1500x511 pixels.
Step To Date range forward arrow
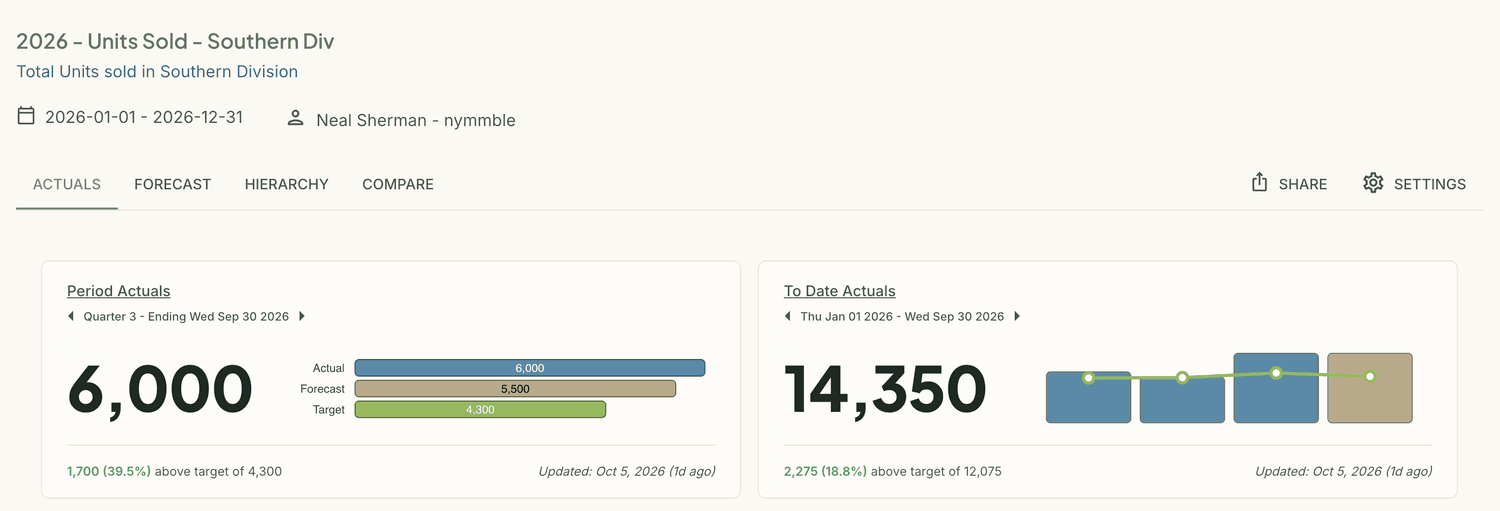click(x=1017, y=316)
